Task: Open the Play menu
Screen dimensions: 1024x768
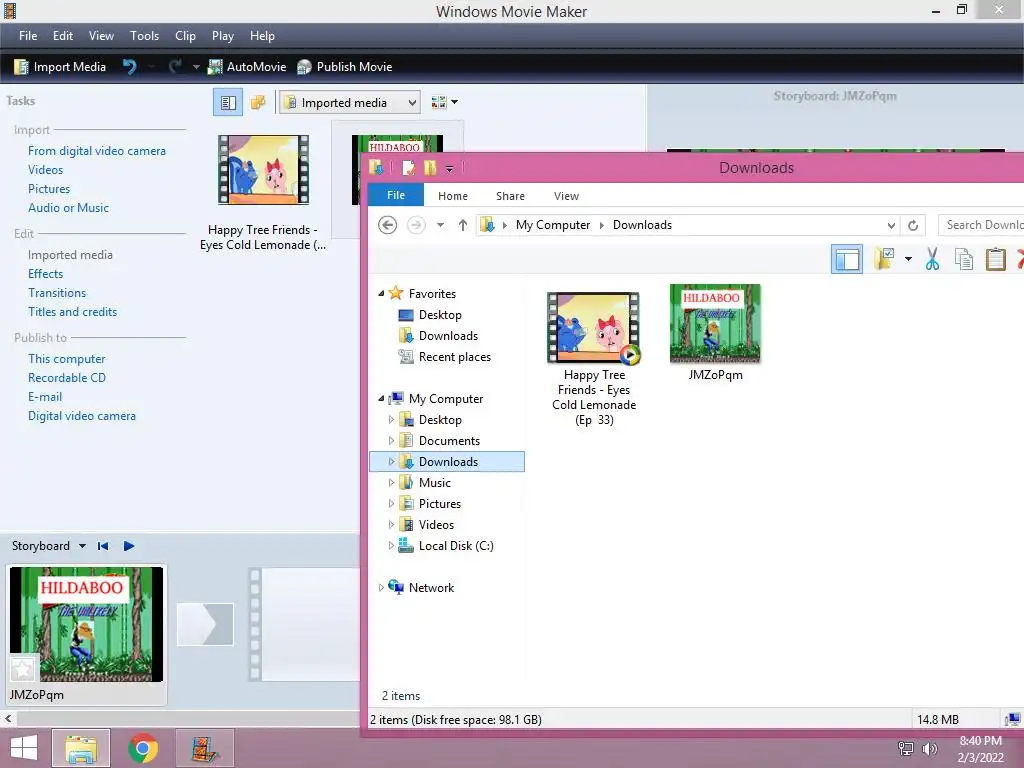Action: click(223, 36)
